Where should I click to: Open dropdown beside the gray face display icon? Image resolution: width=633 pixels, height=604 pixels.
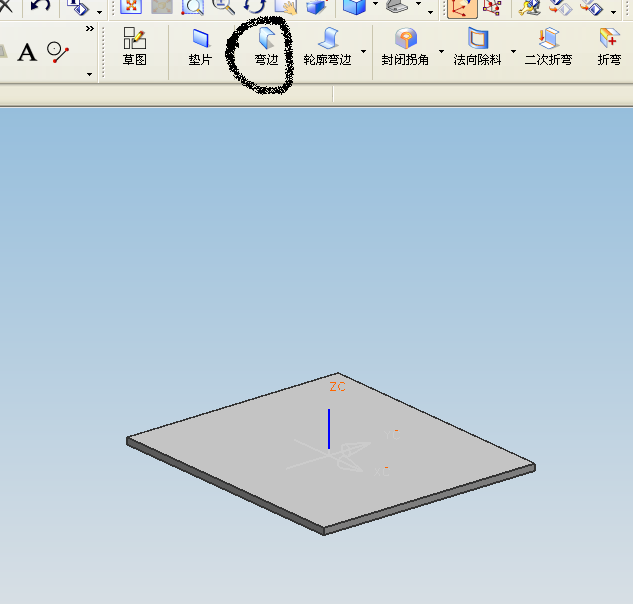pos(419,4)
